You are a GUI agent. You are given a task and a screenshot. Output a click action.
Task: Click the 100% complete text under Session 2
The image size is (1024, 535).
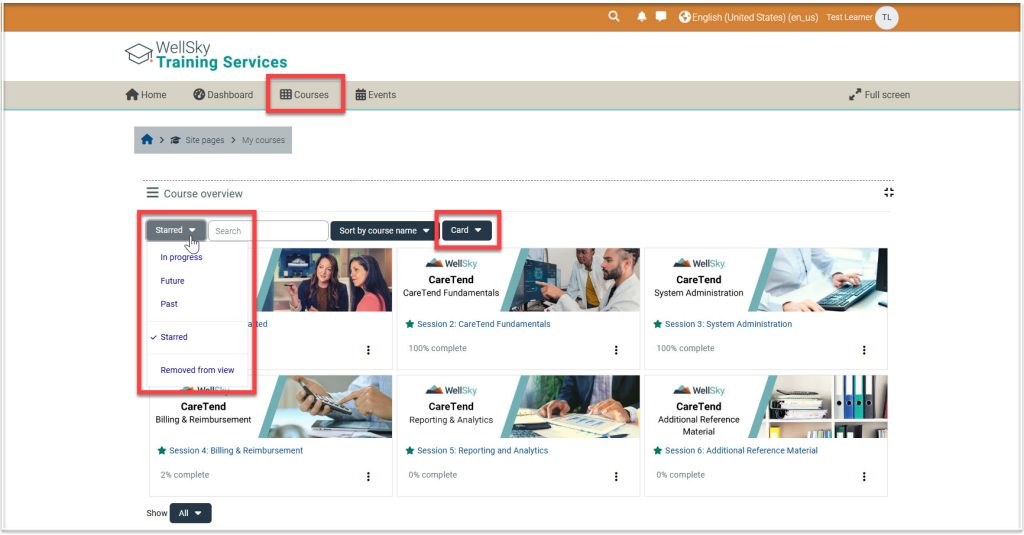[x=438, y=348]
